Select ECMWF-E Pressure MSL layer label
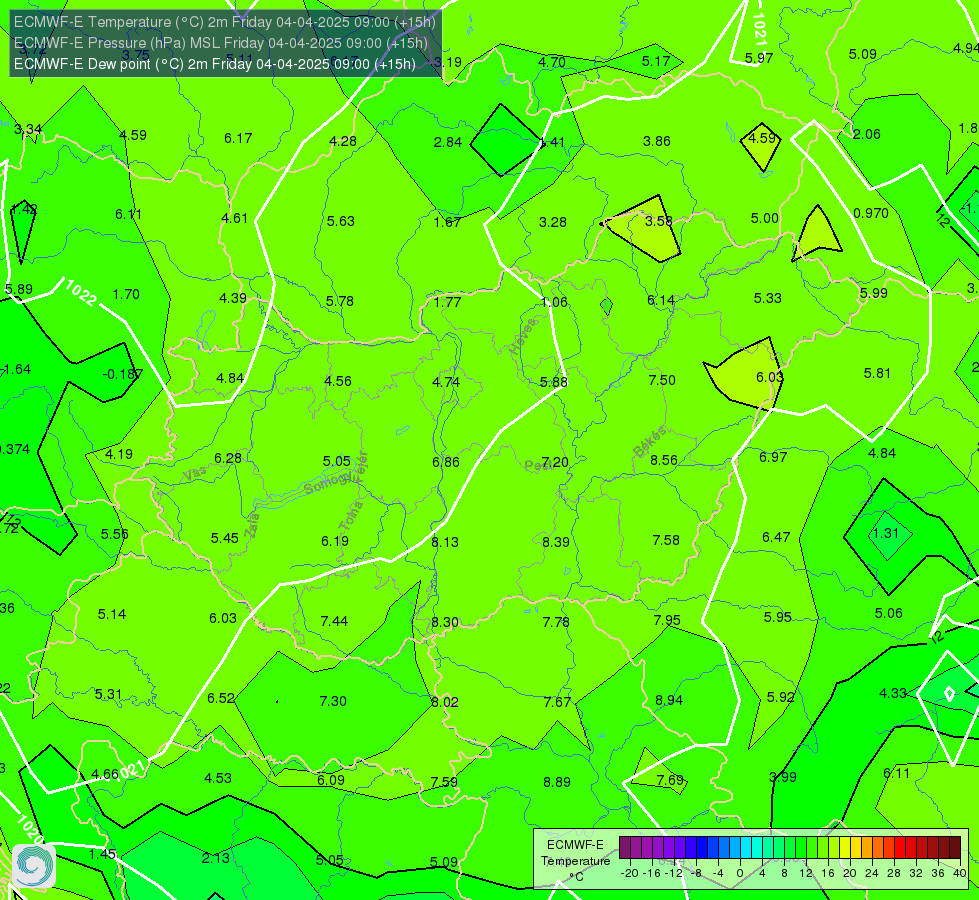Screen dimensions: 979x900 point(220,43)
